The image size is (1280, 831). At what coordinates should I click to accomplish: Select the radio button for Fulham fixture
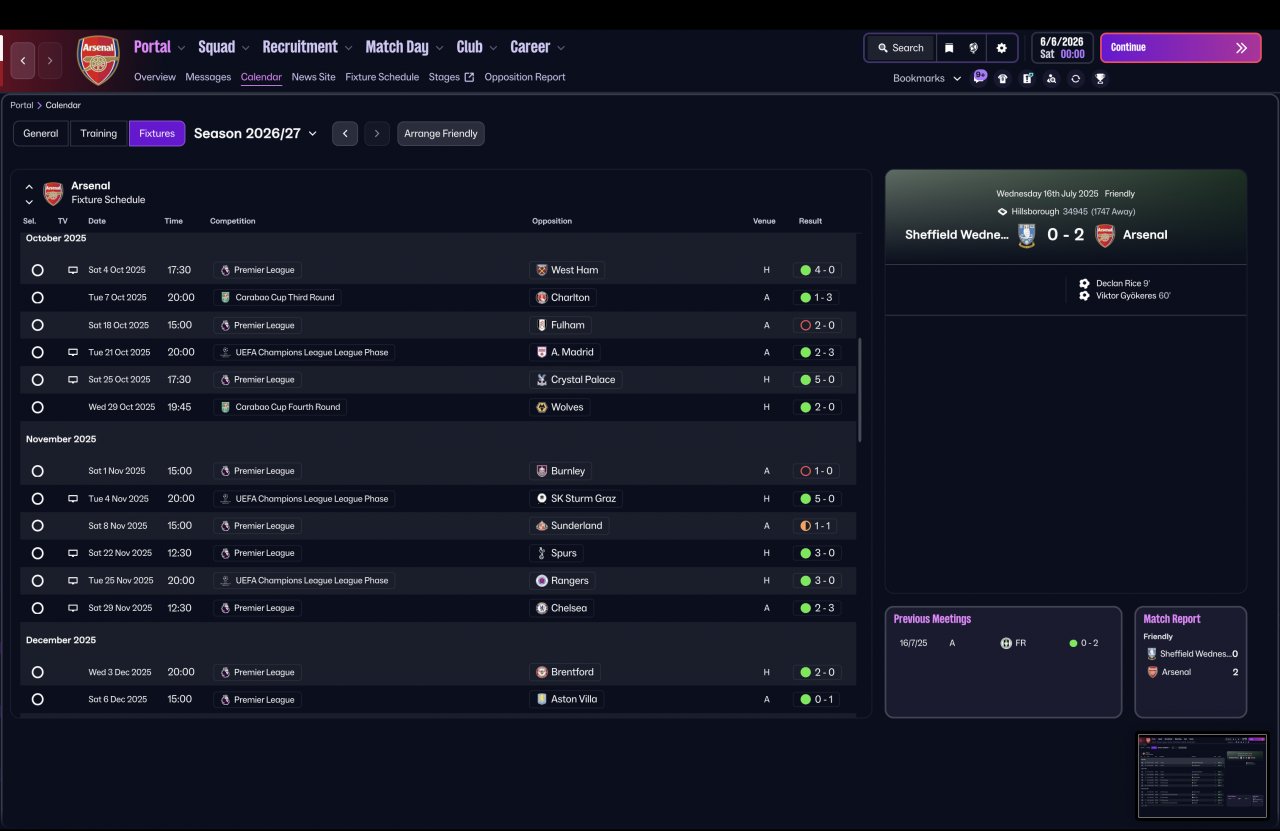coord(37,325)
